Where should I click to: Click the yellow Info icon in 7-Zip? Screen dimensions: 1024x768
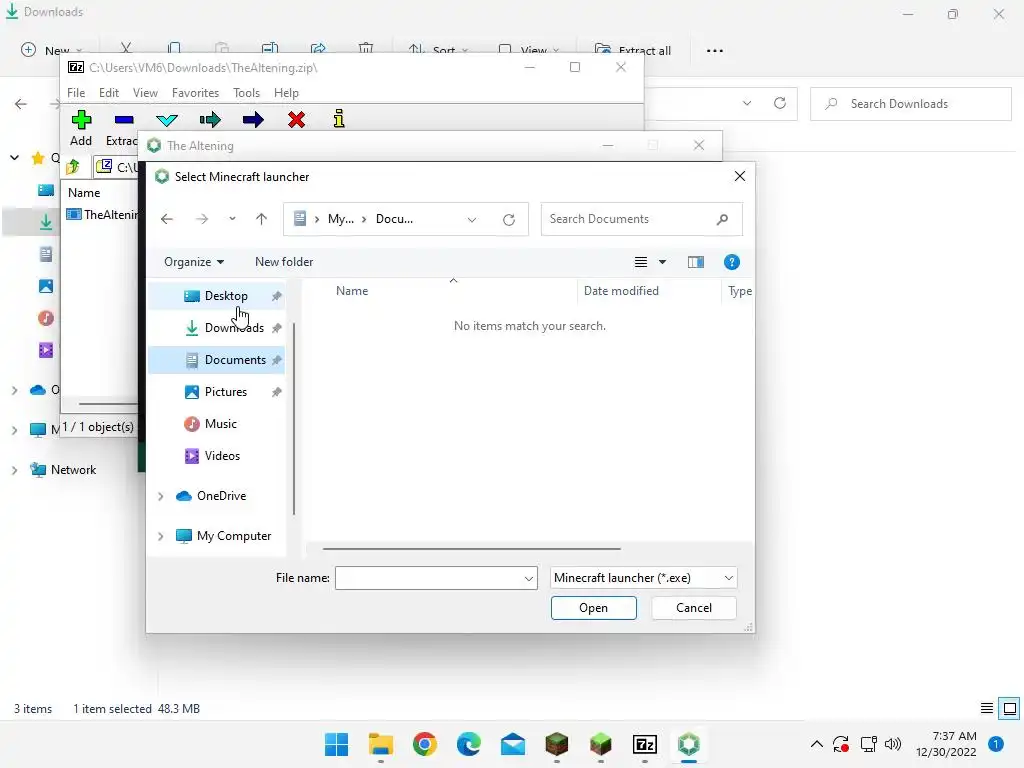tap(338, 118)
